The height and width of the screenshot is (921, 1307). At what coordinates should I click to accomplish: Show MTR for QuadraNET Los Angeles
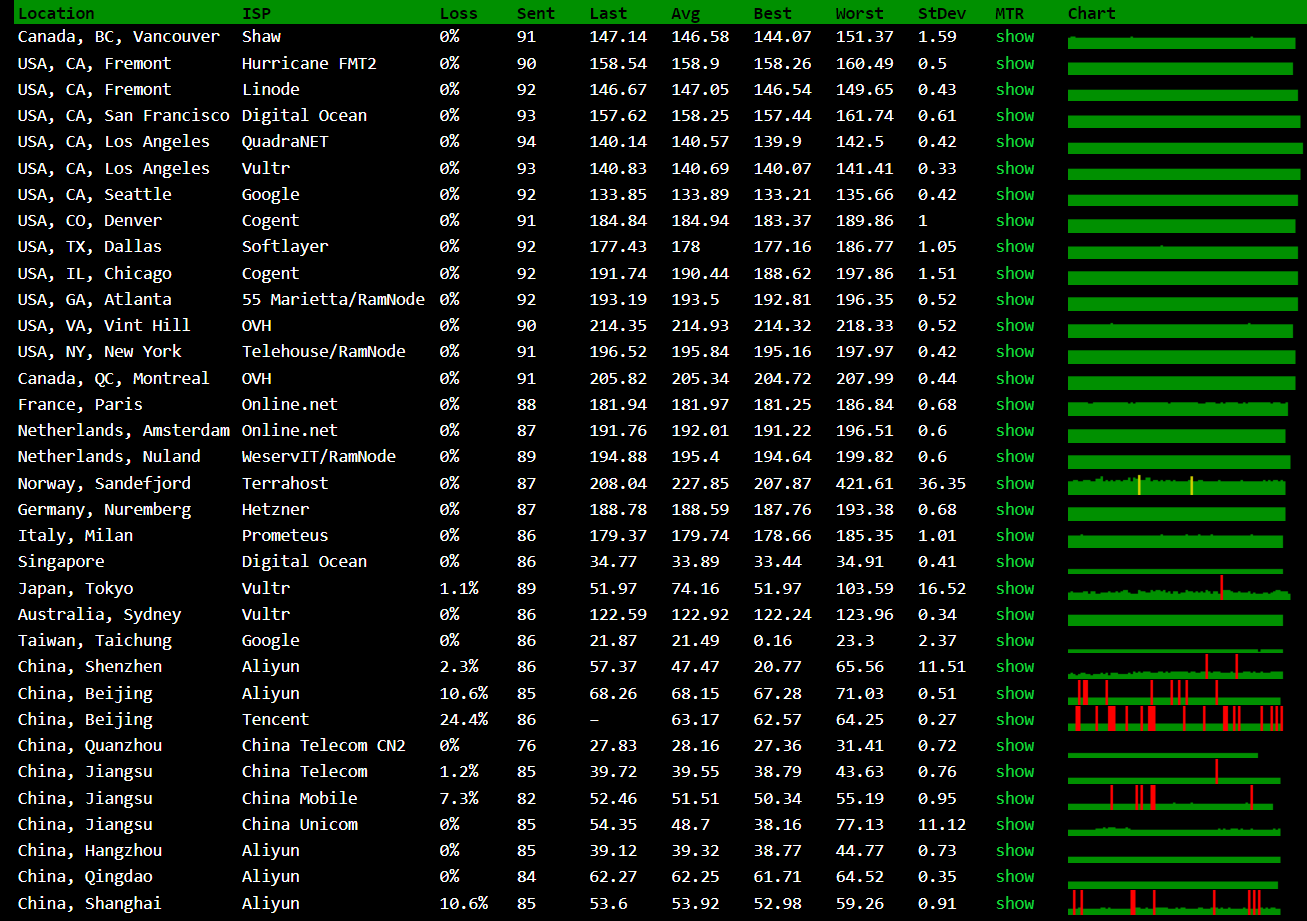1015,141
